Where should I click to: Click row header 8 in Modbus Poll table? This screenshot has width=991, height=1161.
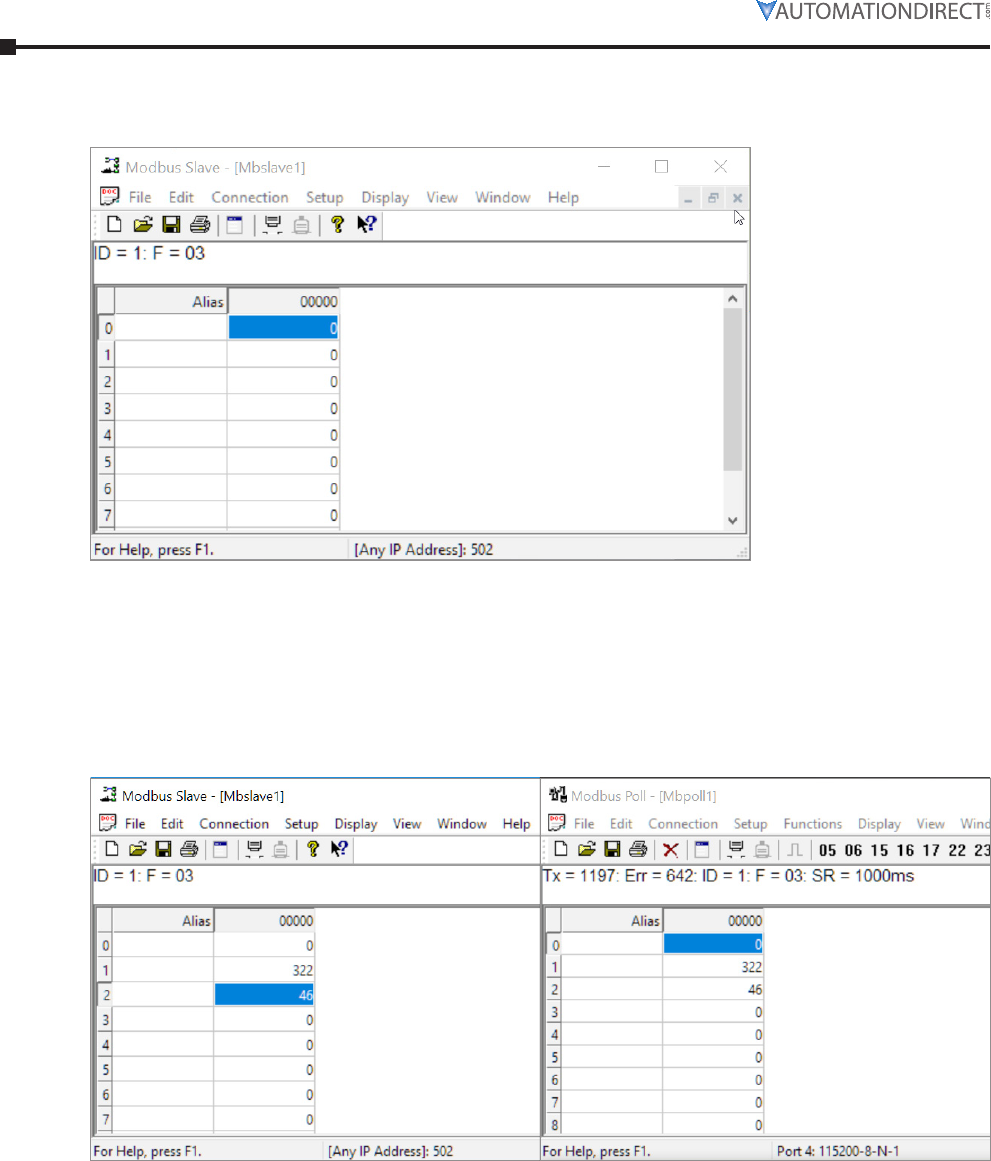[555, 1125]
